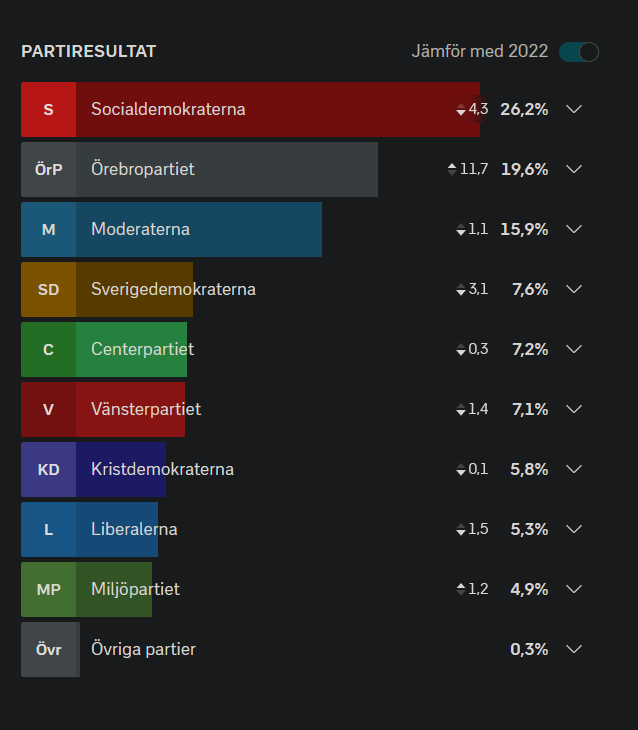This screenshot has width=638, height=730.
Task: Click the KD party badge
Action: [x=48, y=470]
